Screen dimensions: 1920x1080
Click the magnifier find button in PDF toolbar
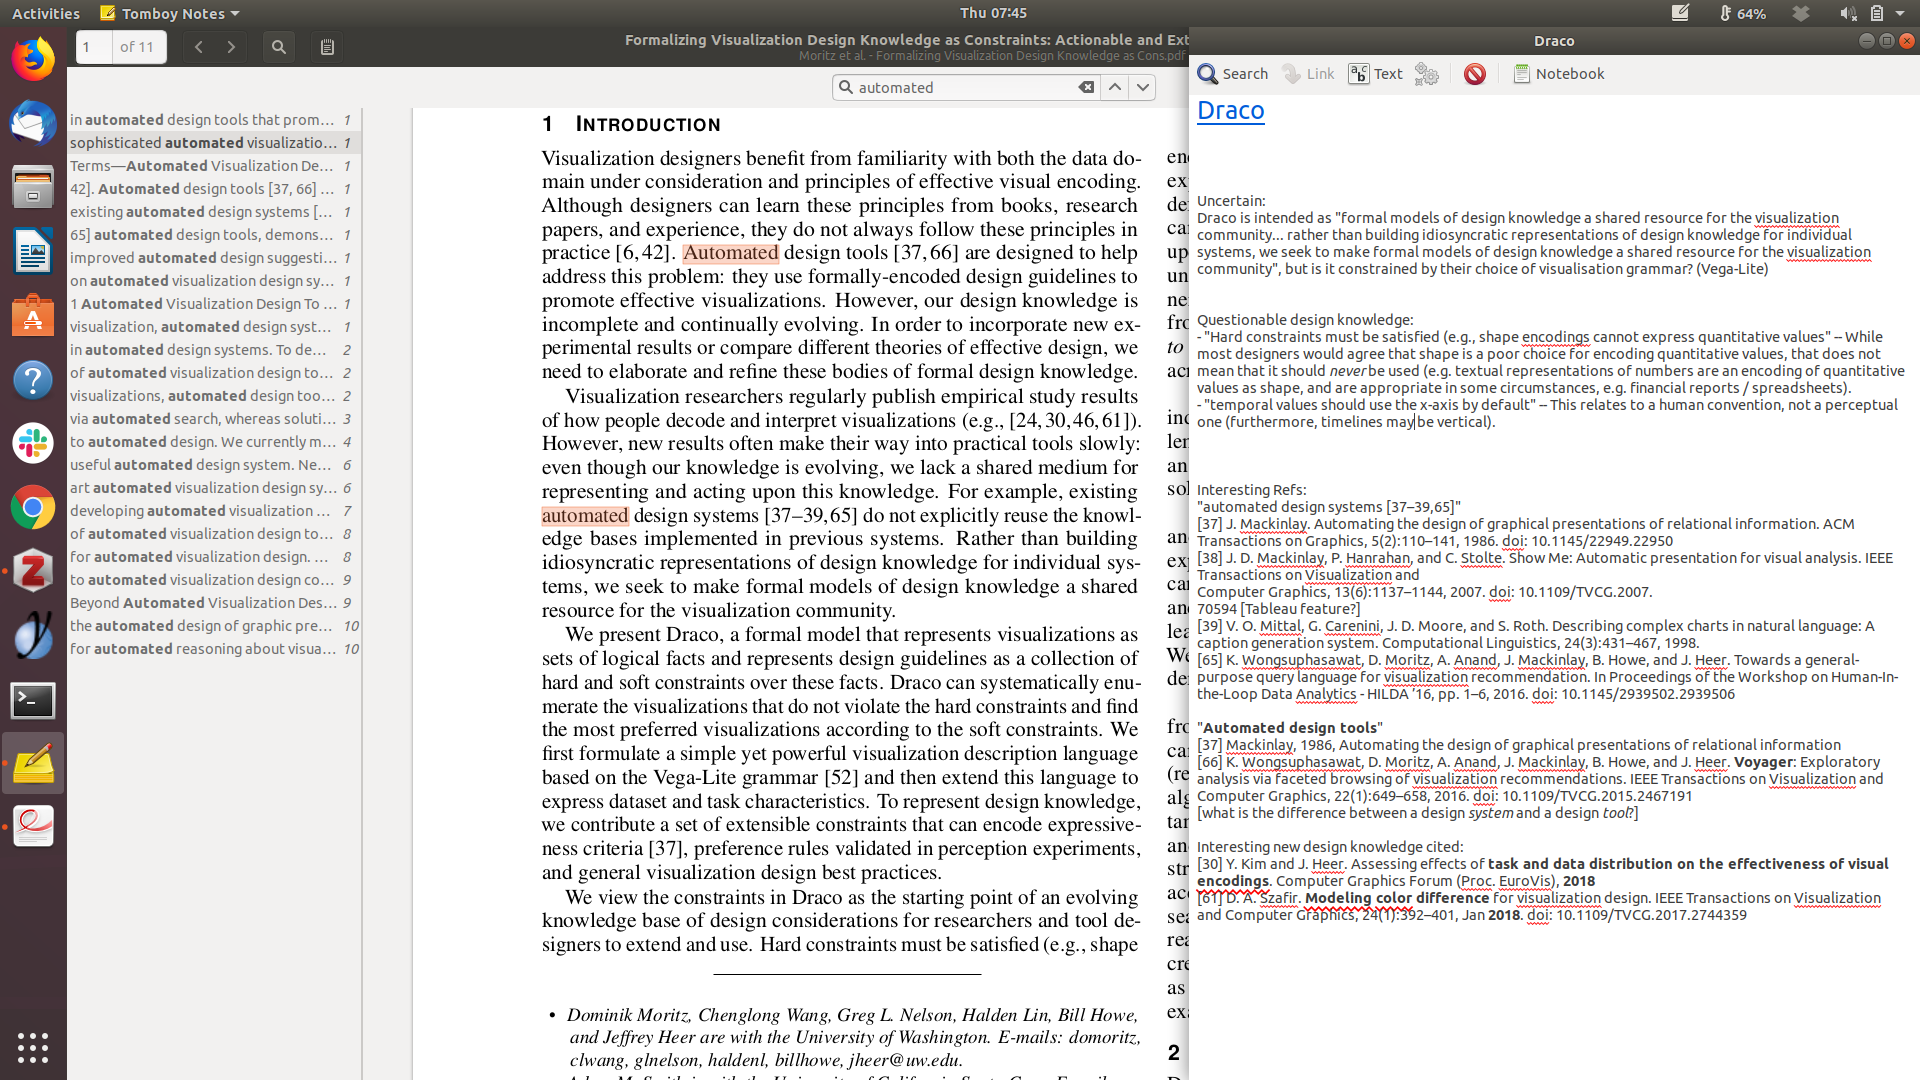tap(279, 47)
